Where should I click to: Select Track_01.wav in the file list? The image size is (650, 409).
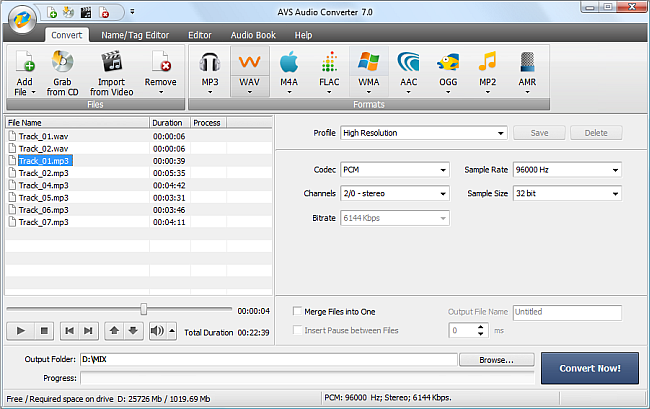tap(44, 136)
